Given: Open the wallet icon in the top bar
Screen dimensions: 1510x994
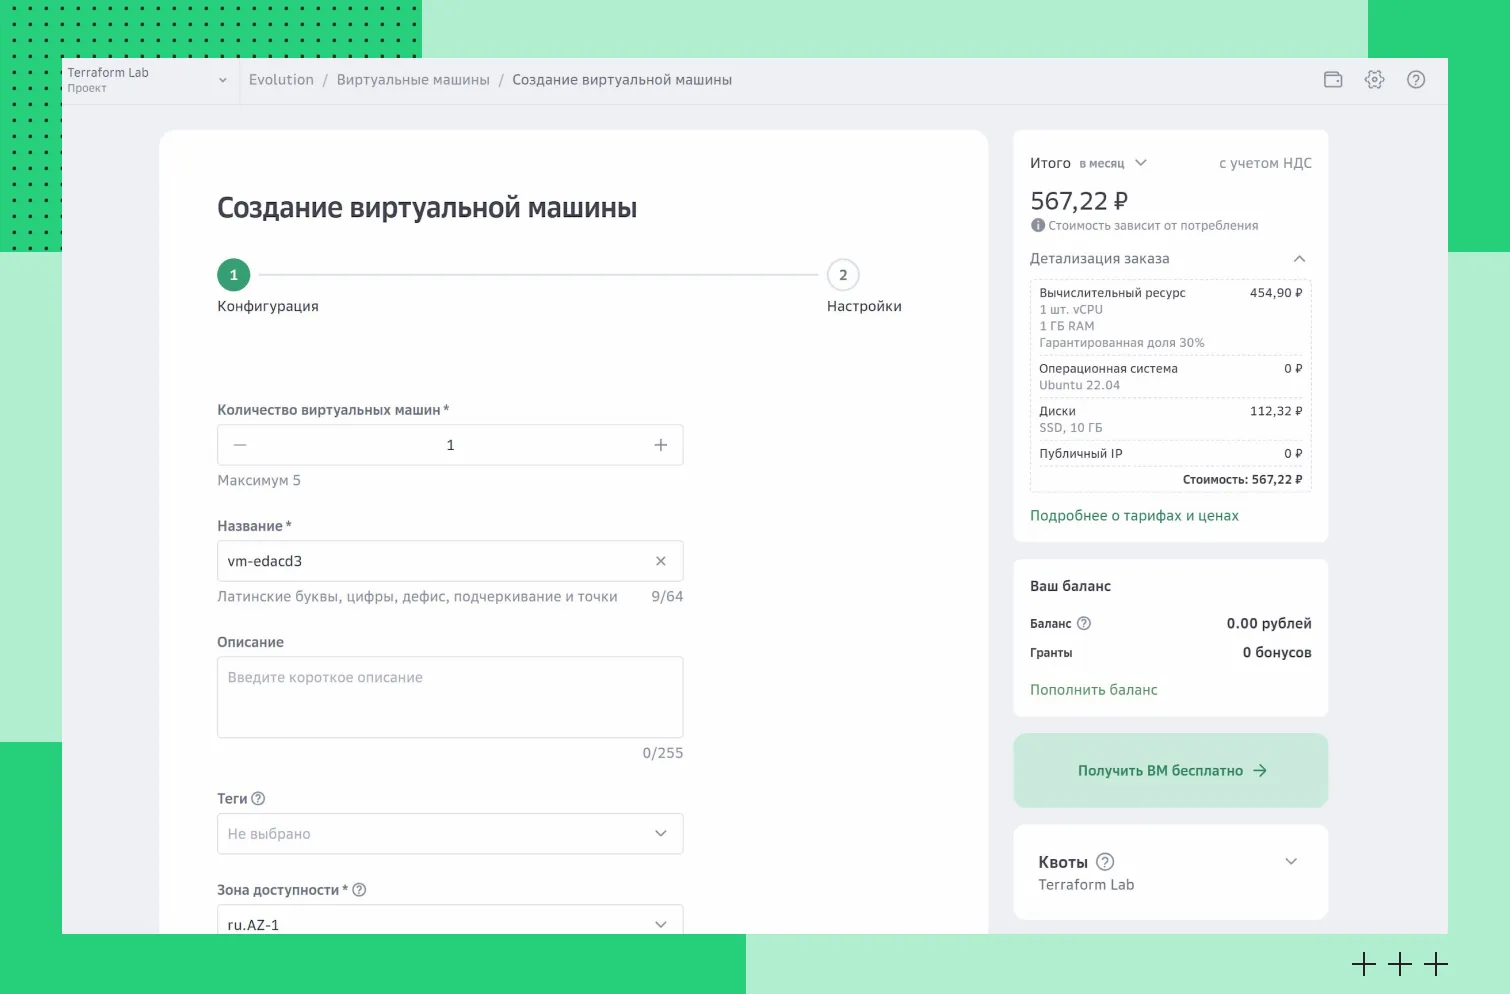Looking at the screenshot, I should click(x=1333, y=79).
